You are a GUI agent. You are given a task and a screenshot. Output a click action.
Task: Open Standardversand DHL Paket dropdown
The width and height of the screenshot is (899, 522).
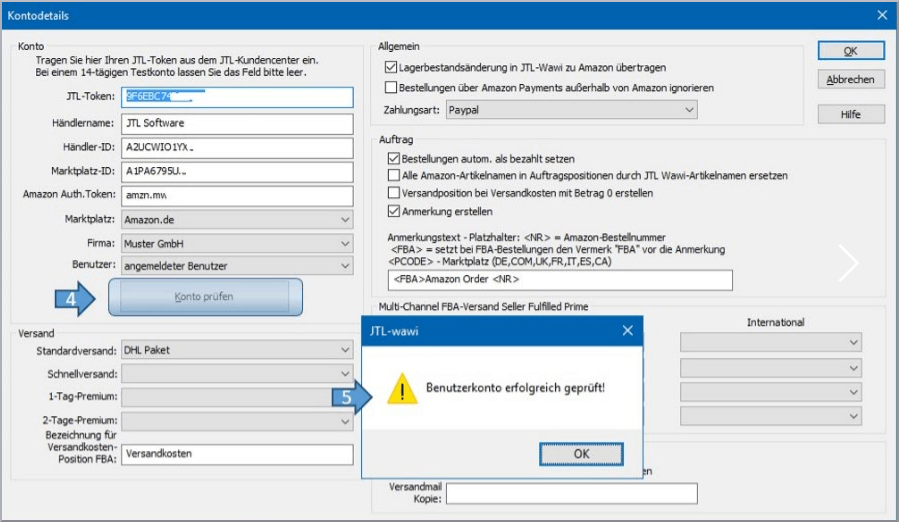tap(237, 350)
